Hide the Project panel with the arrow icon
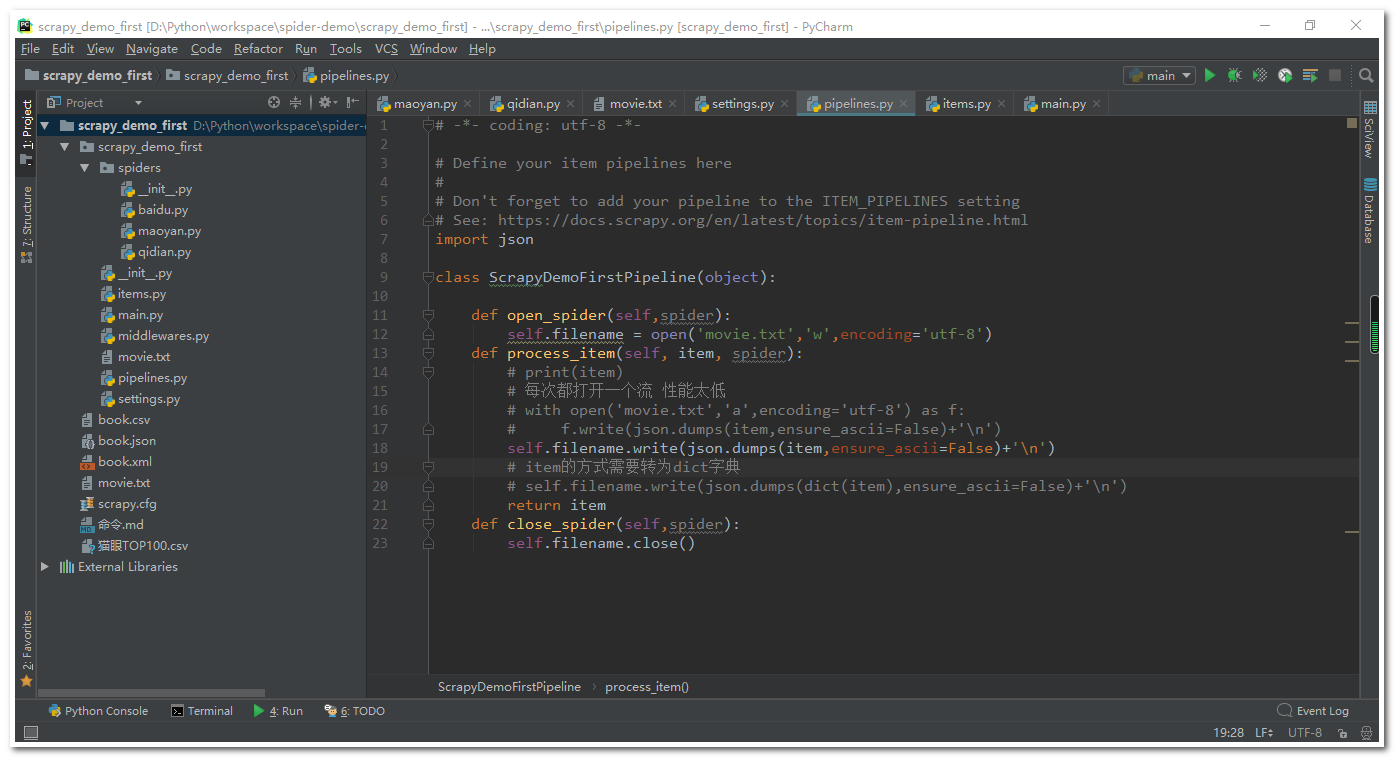This screenshot has width=1395, height=758. pyautogui.click(x=352, y=102)
